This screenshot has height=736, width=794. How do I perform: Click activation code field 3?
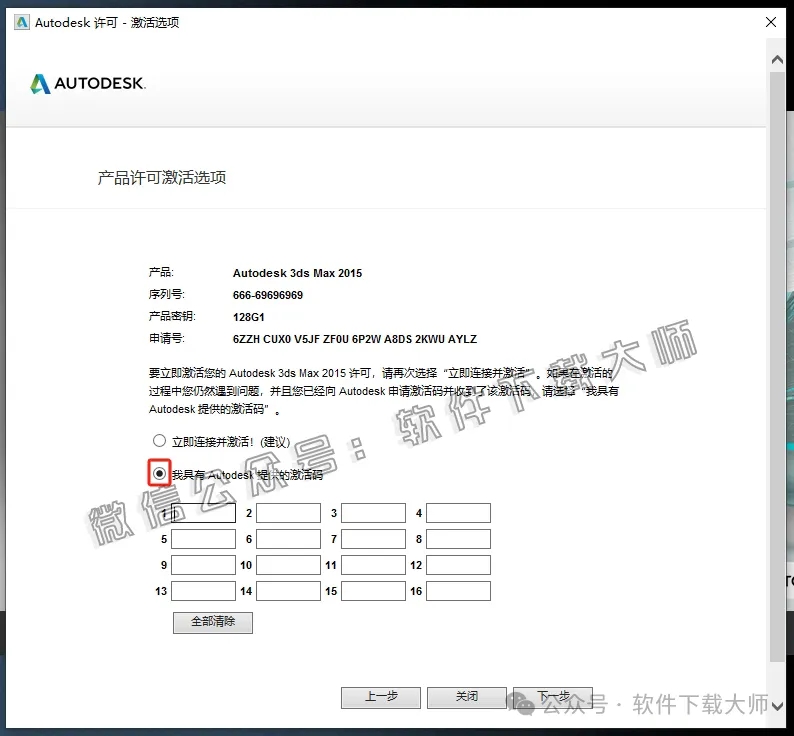[374, 513]
